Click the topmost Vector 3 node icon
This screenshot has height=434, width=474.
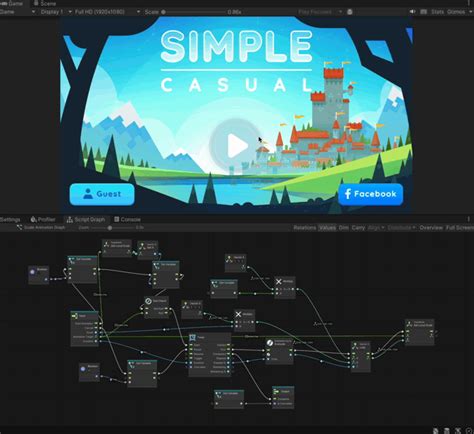pos(229,259)
